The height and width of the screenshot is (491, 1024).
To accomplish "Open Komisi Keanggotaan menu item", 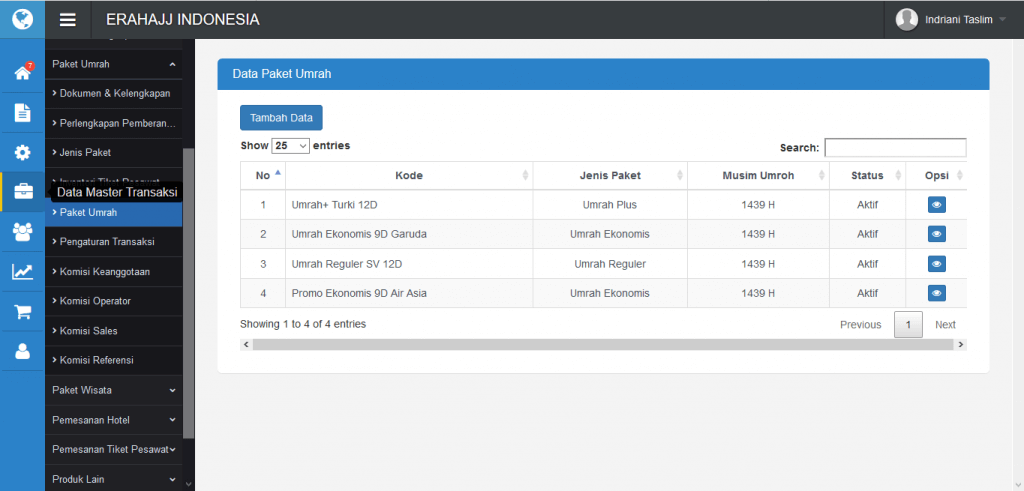I will [x=105, y=272].
